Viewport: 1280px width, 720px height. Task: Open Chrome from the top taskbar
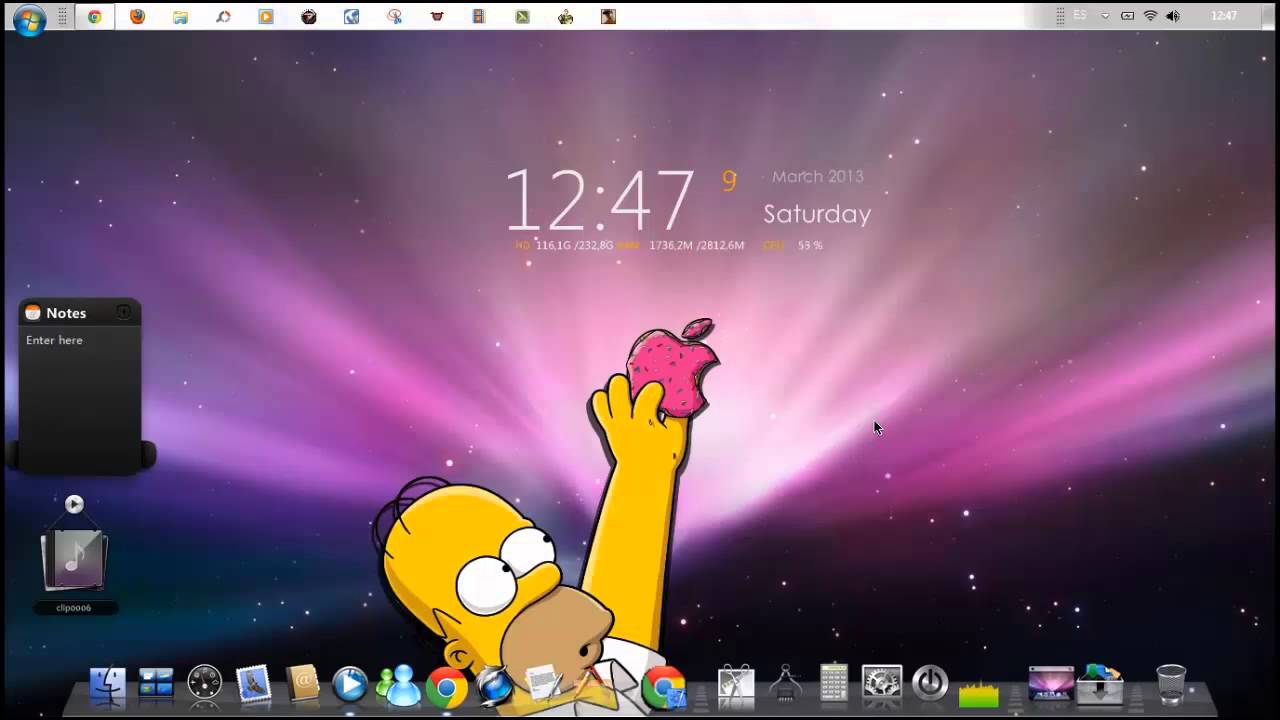point(94,16)
